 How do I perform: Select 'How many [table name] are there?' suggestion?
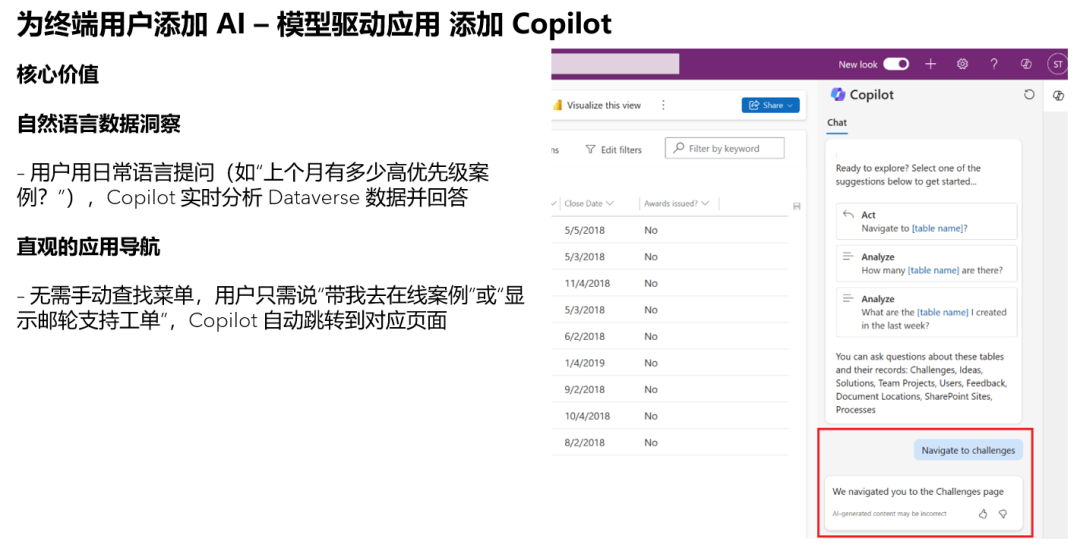pos(926,264)
